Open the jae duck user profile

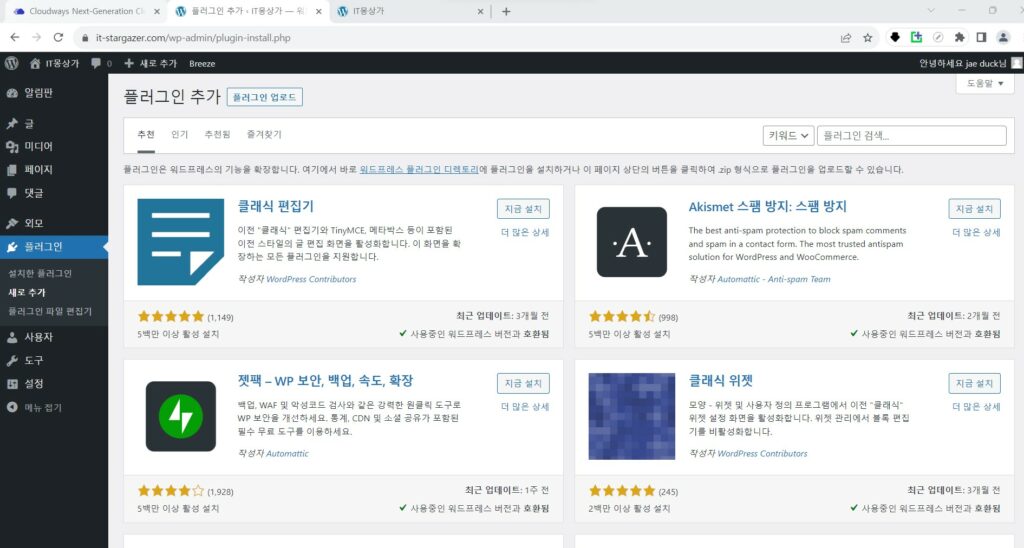pos(970,63)
